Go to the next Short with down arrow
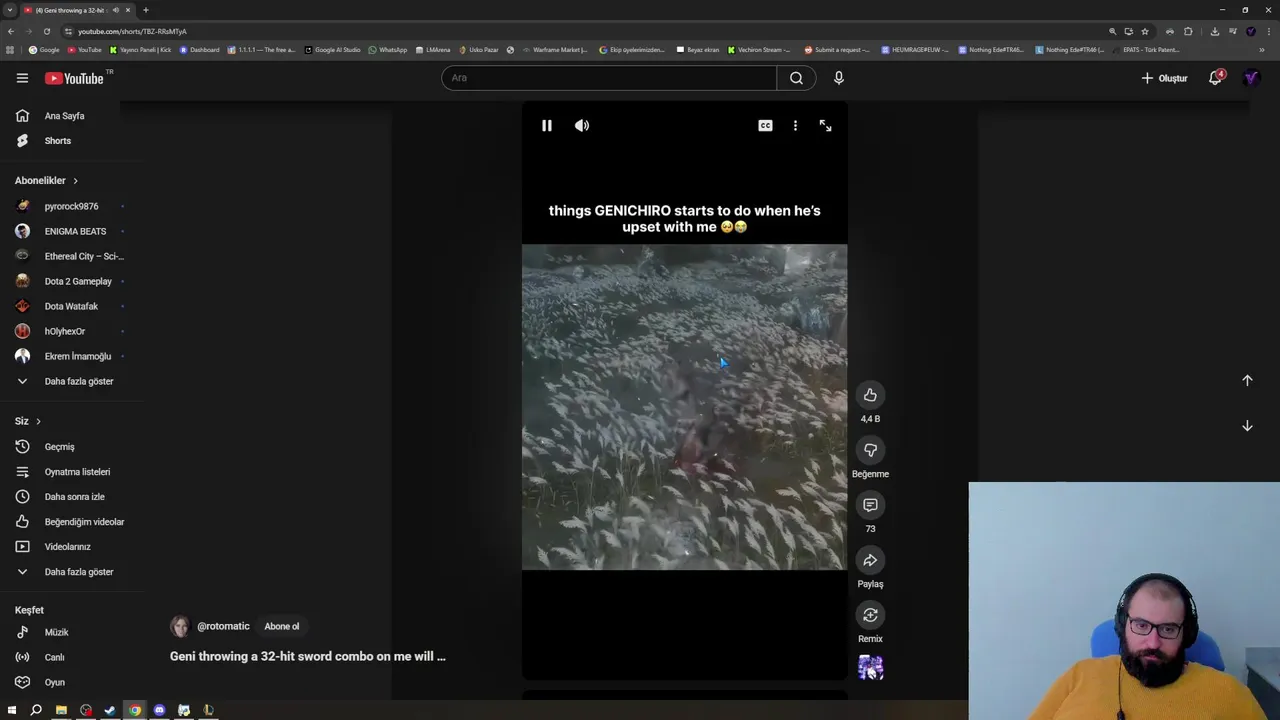This screenshot has width=1280, height=720. point(1247,426)
